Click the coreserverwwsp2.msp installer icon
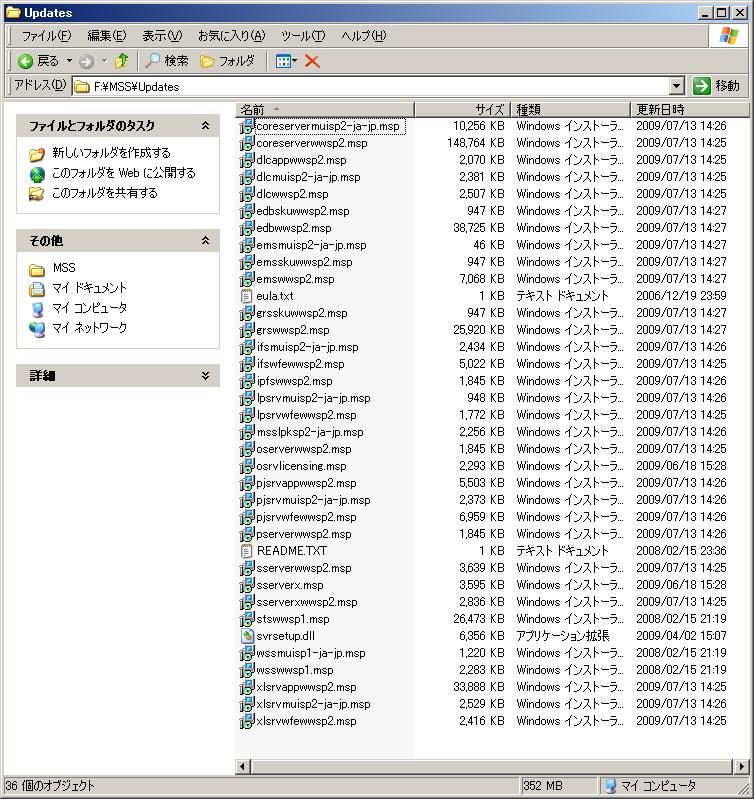The image size is (754, 799). tap(247, 143)
